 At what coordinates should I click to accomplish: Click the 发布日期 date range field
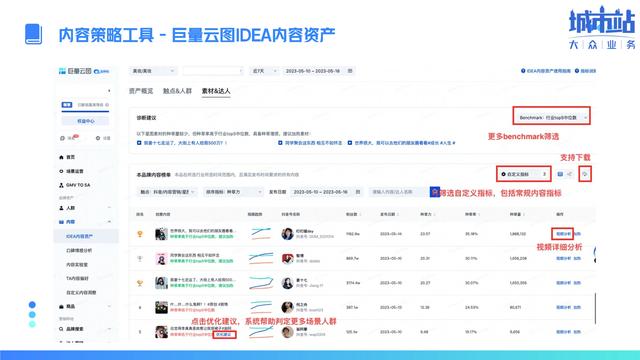click(327, 192)
